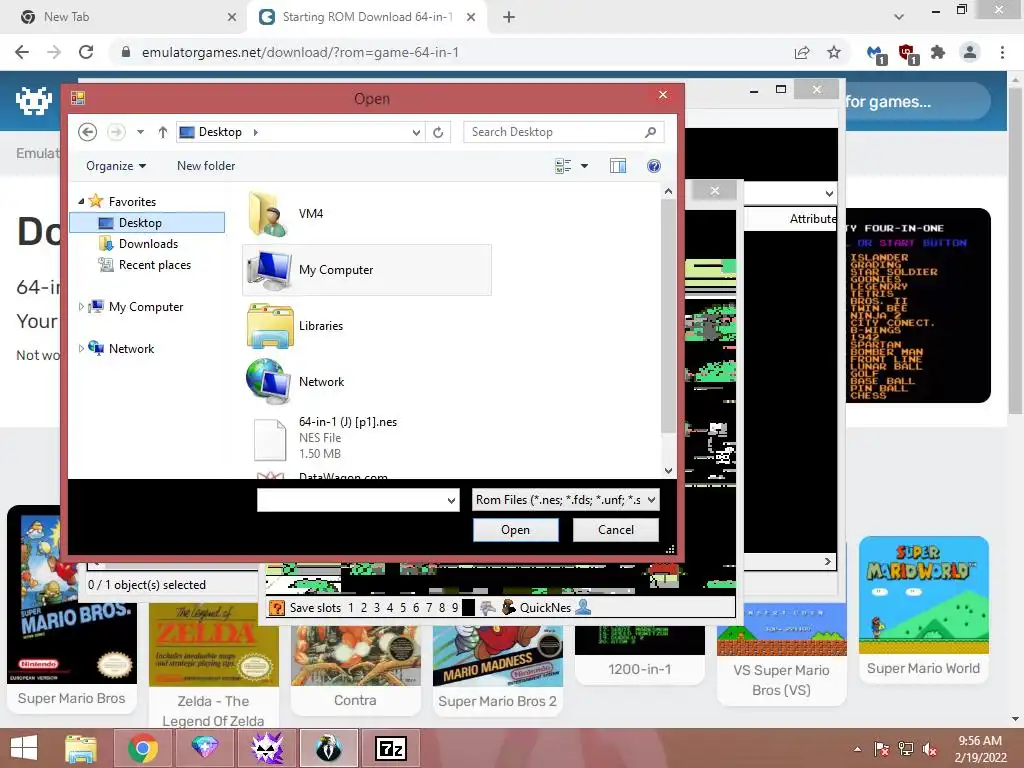Open the Contra game link
The height and width of the screenshot is (768, 1024).
(x=355, y=700)
